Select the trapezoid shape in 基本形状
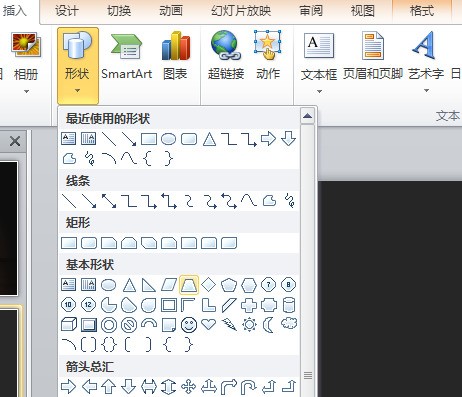The width and height of the screenshot is (462, 397). pyautogui.click(x=189, y=285)
